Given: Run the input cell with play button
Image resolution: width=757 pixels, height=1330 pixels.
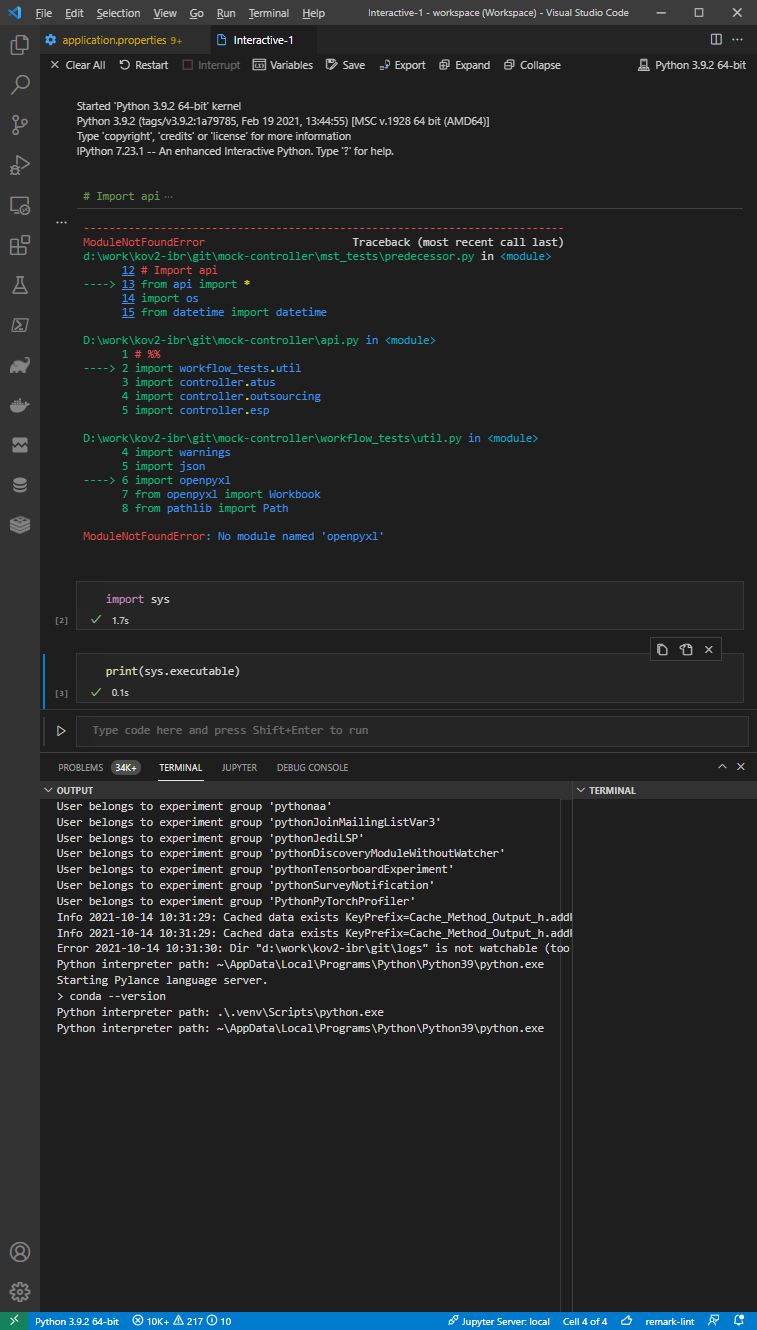Looking at the screenshot, I should (x=61, y=731).
